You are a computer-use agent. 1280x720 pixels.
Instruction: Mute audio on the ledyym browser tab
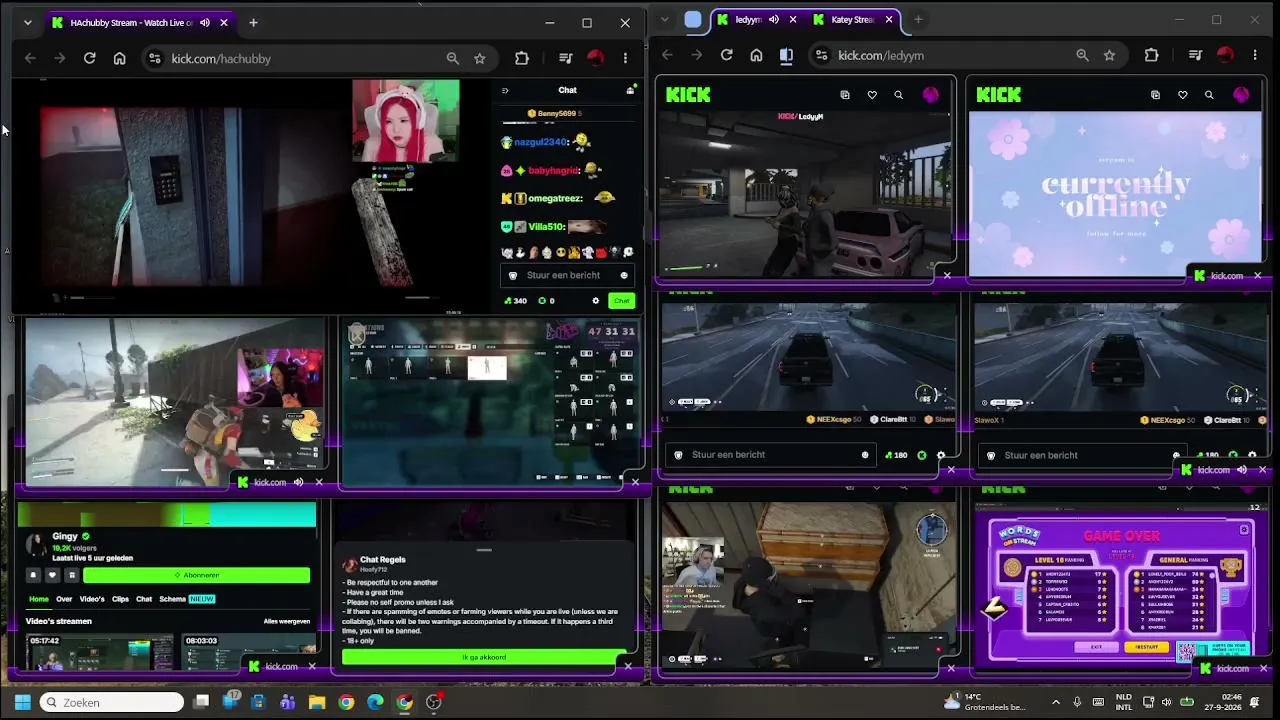pyautogui.click(x=773, y=19)
